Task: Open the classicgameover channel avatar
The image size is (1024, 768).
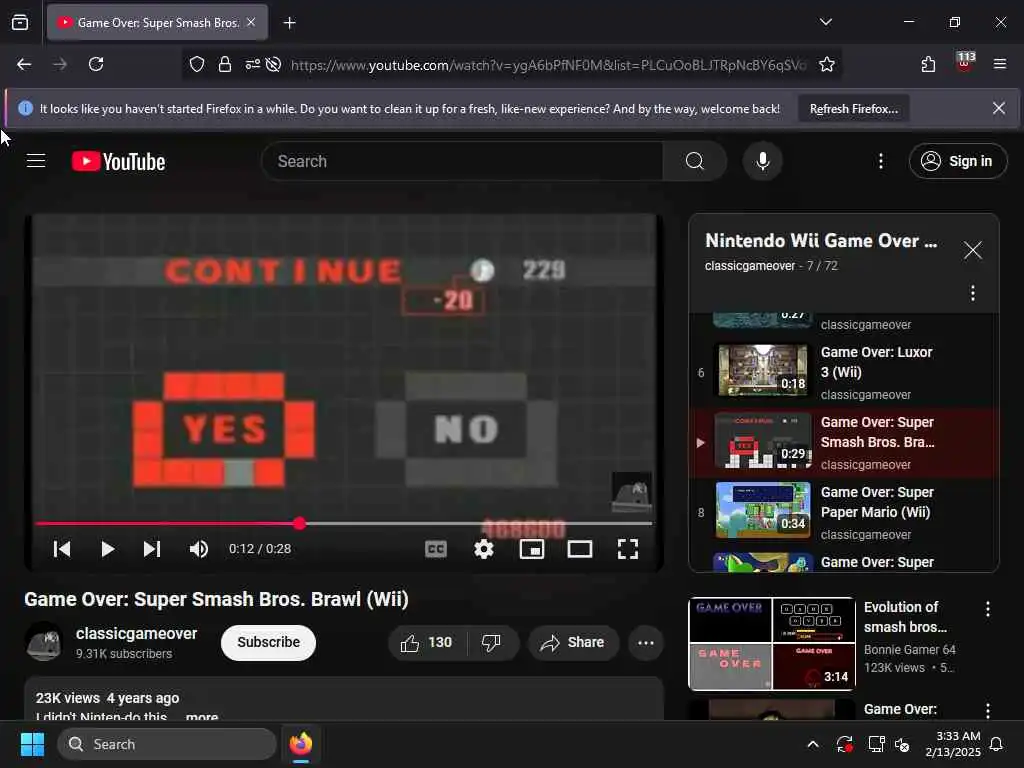Action: [44, 643]
